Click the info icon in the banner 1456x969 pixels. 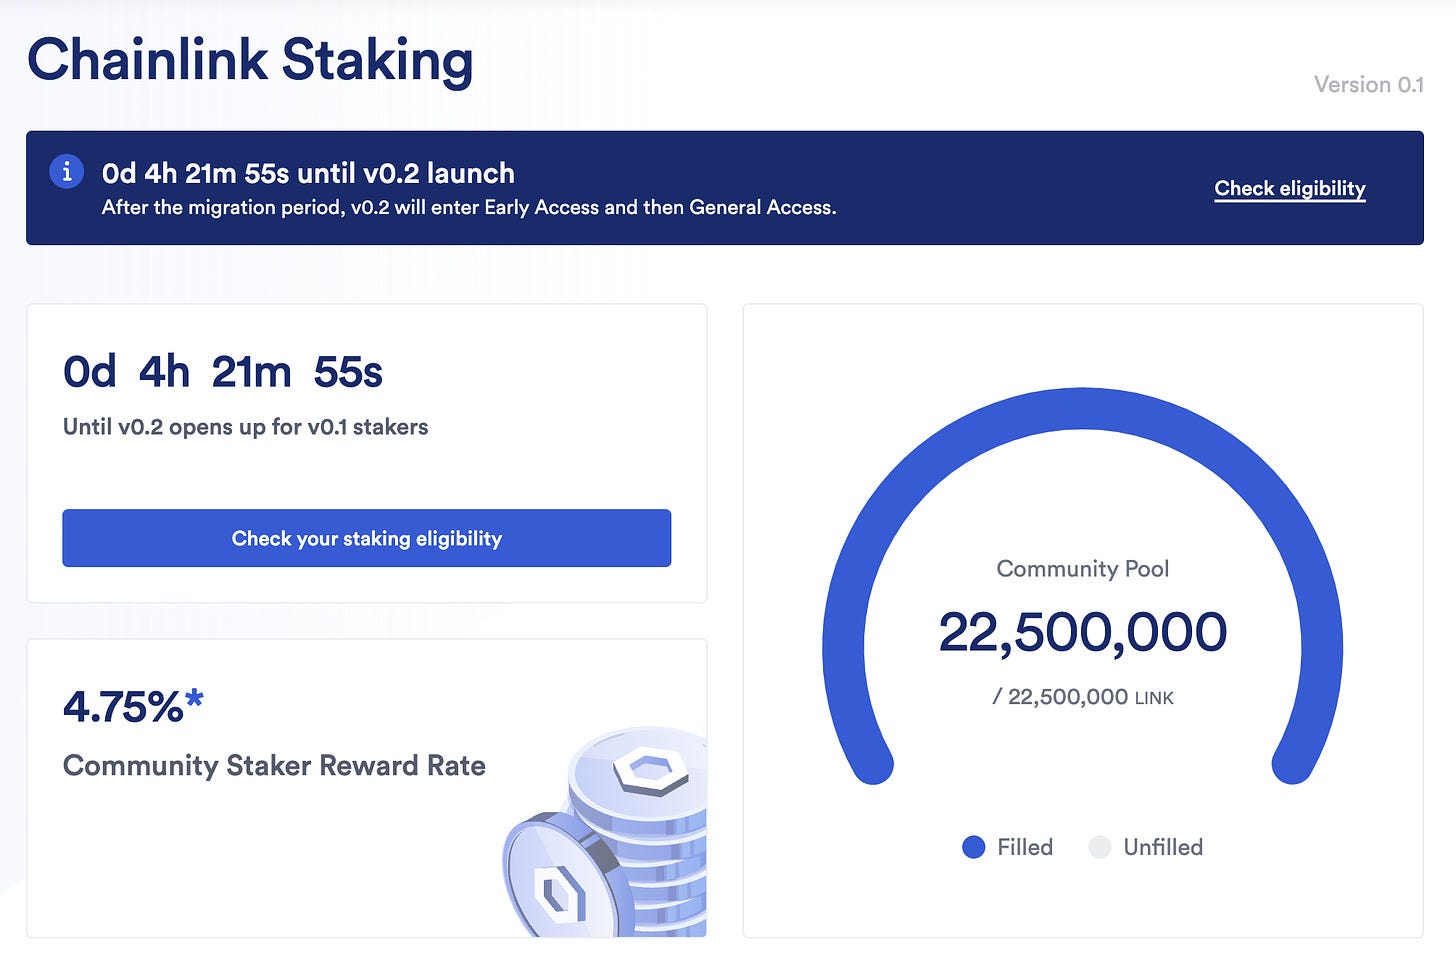[66, 171]
